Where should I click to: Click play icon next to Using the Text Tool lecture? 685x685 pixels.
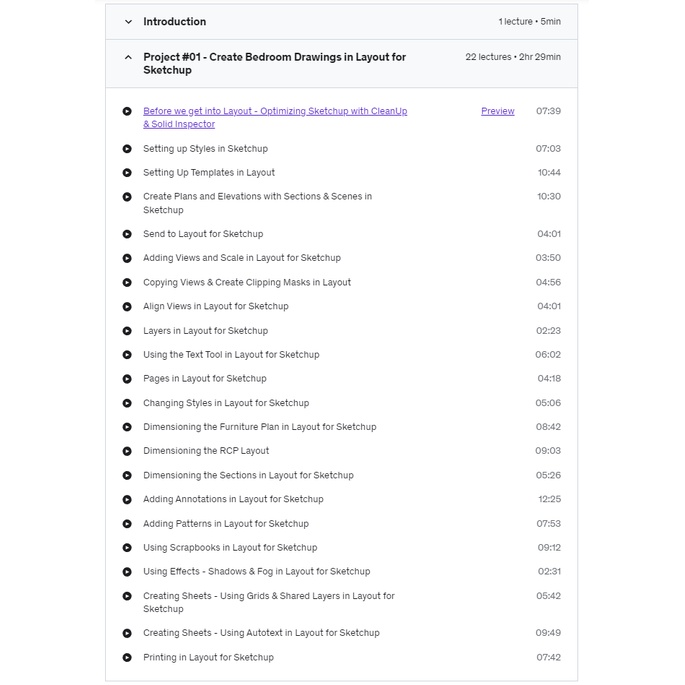(x=127, y=355)
